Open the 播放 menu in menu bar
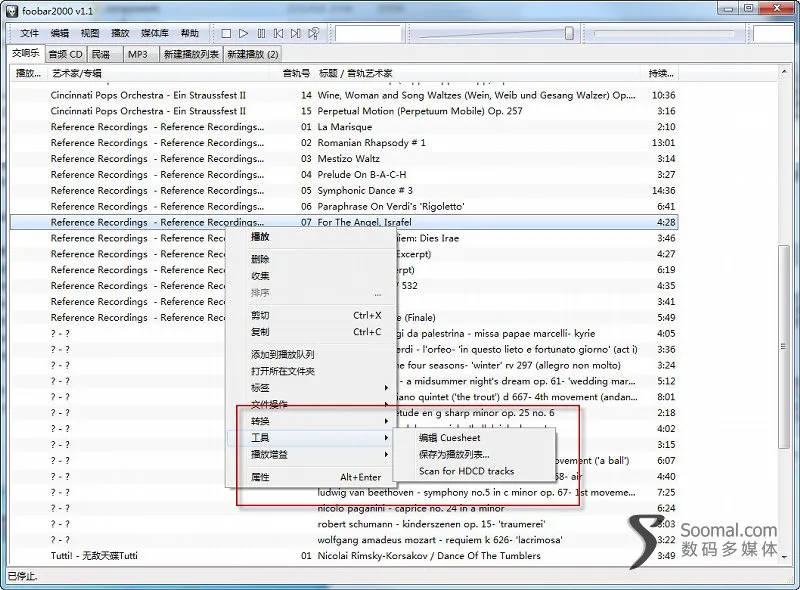The height and width of the screenshot is (590, 800). pos(120,33)
